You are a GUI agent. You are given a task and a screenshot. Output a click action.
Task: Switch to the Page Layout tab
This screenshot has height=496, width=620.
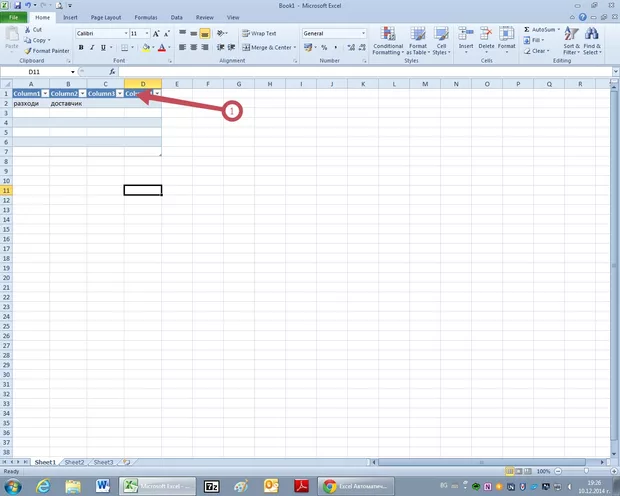pos(106,17)
